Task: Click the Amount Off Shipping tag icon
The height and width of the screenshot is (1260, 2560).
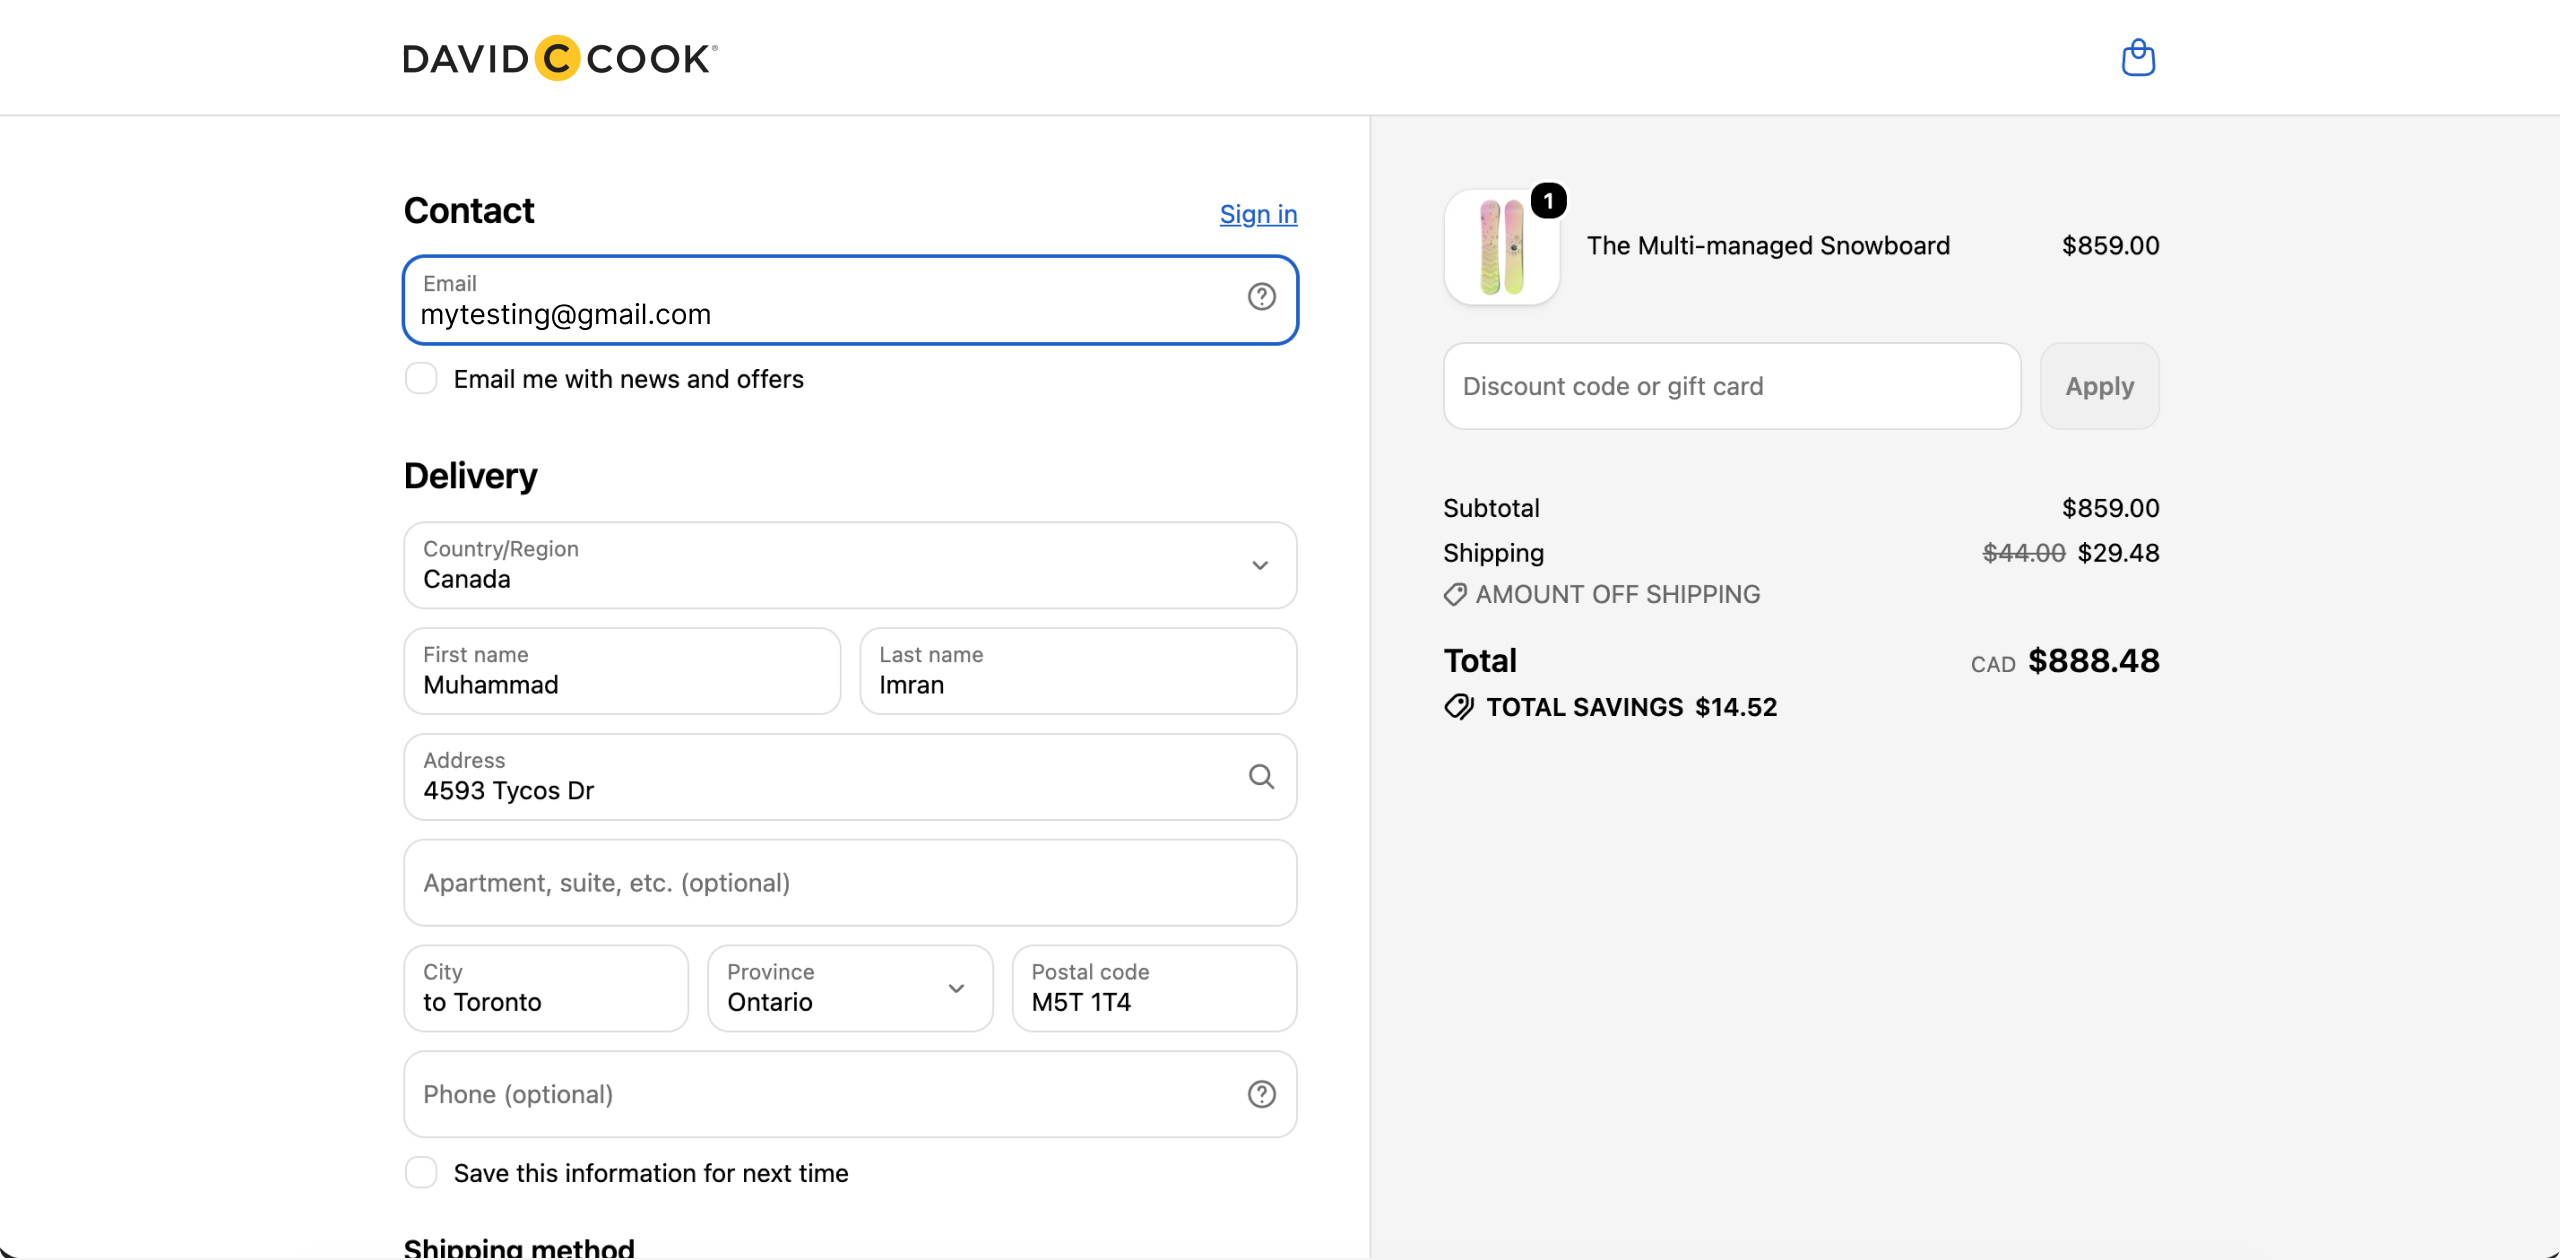Action: (x=1455, y=595)
